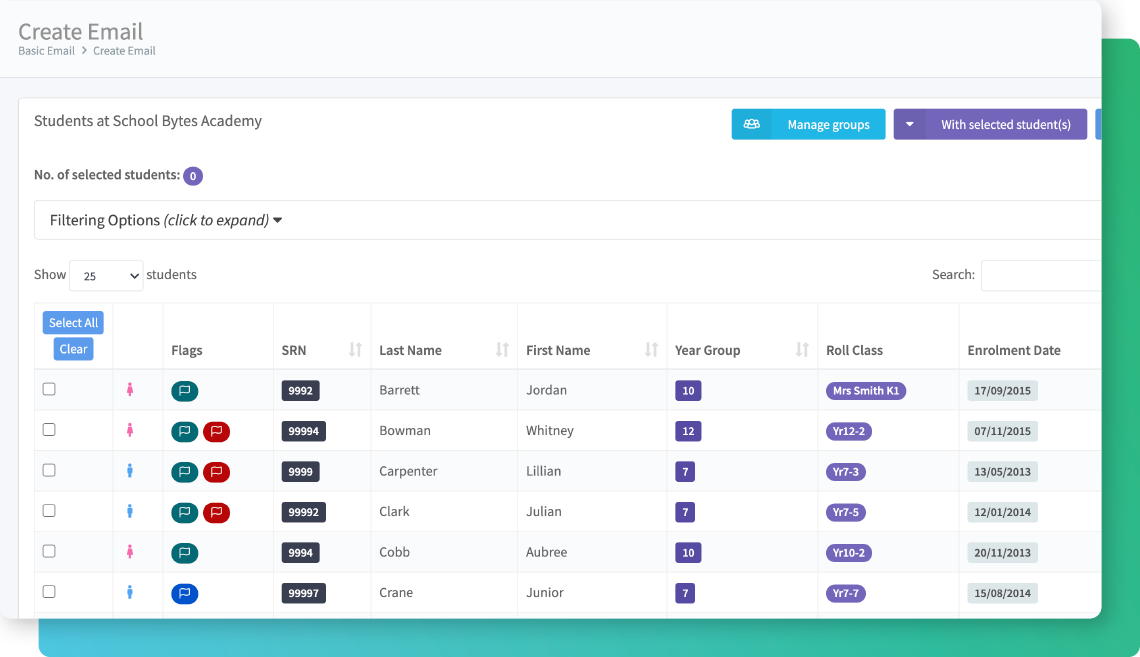Open the Basic Email breadcrumb link
Image resolution: width=1140 pixels, height=657 pixels.
[47, 51]
